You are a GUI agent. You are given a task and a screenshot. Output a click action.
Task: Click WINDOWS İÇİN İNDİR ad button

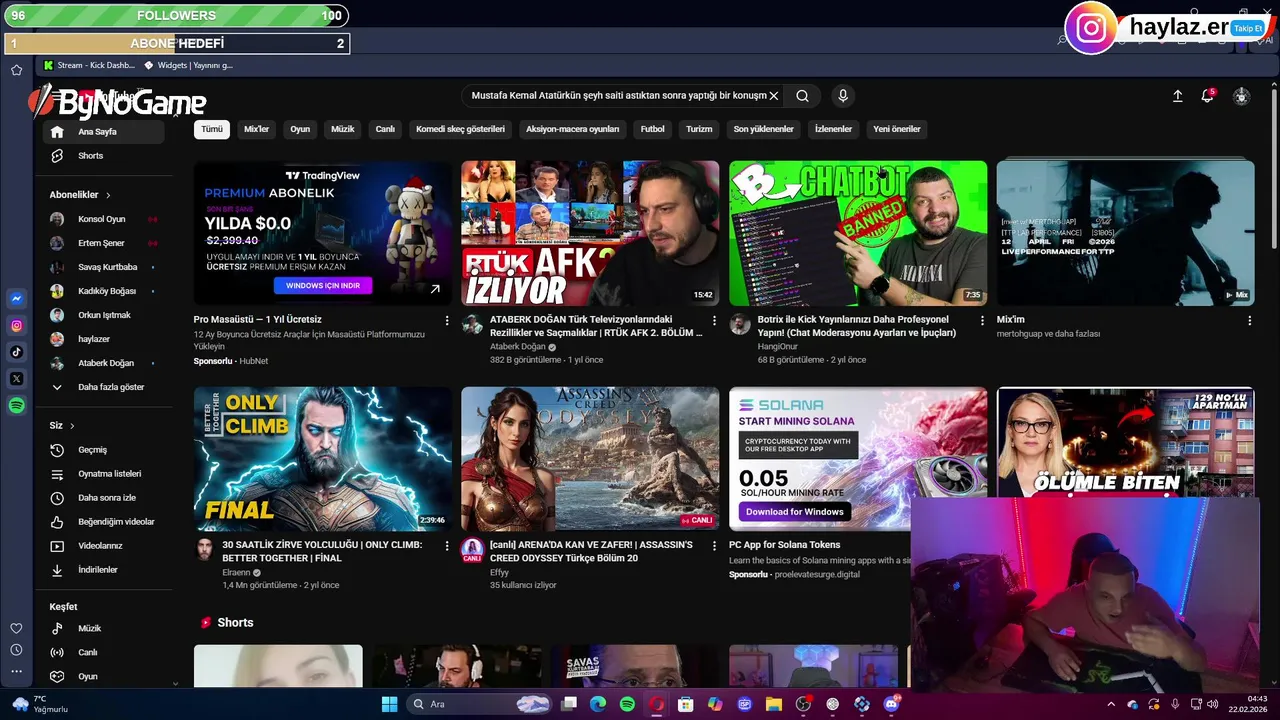323,285
